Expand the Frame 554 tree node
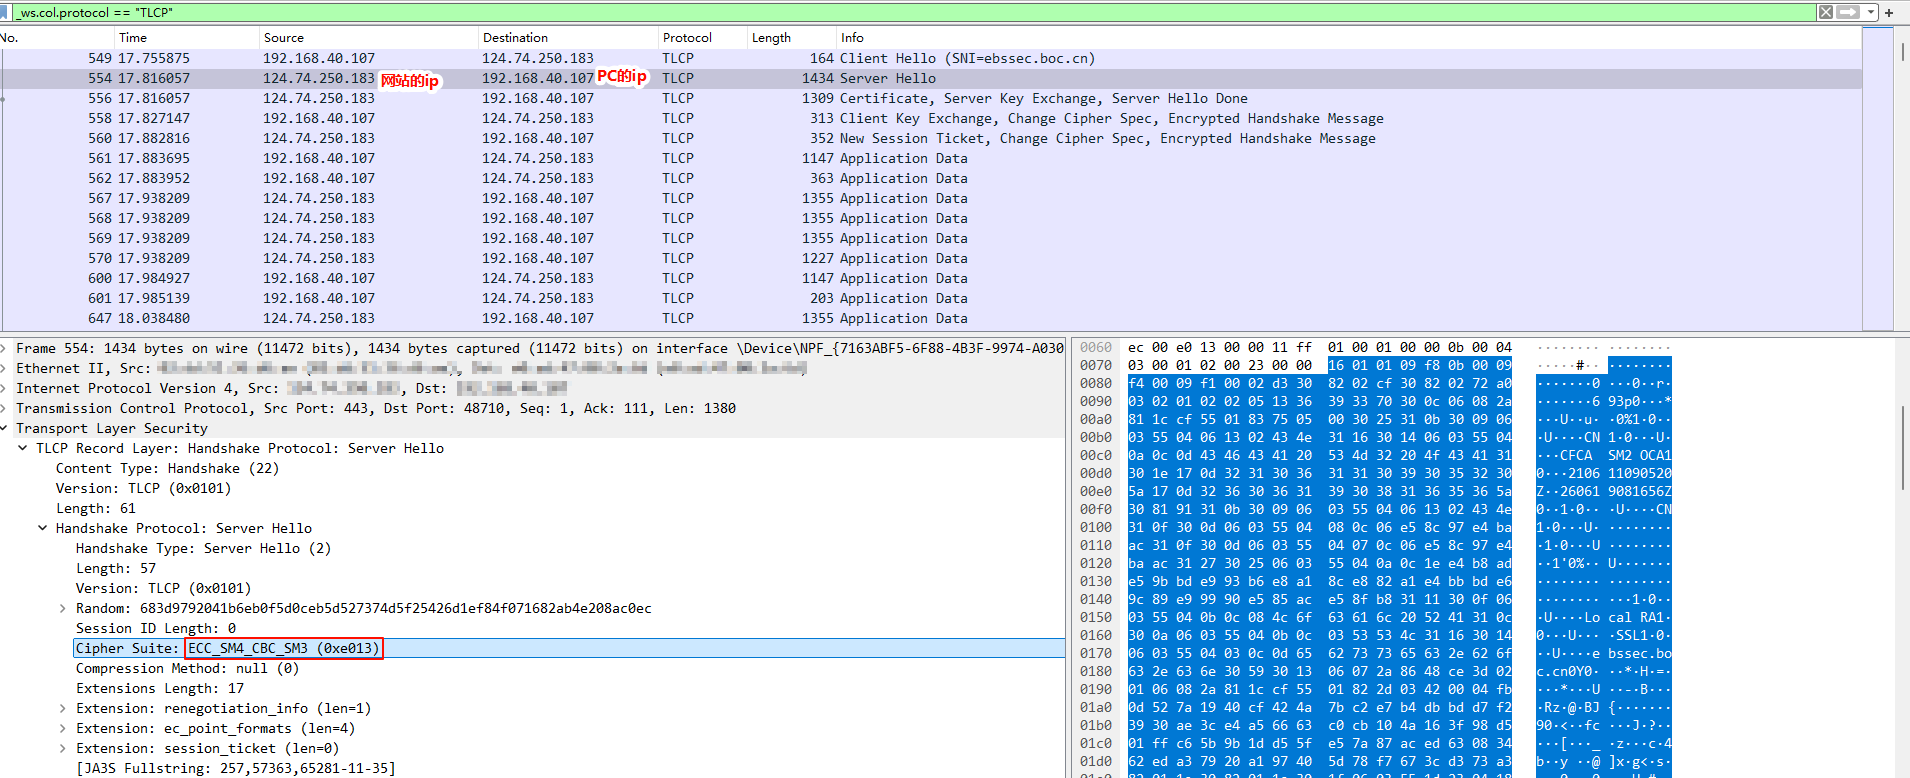This screenshot has width=1910, height=778. [x=5, y=348]
